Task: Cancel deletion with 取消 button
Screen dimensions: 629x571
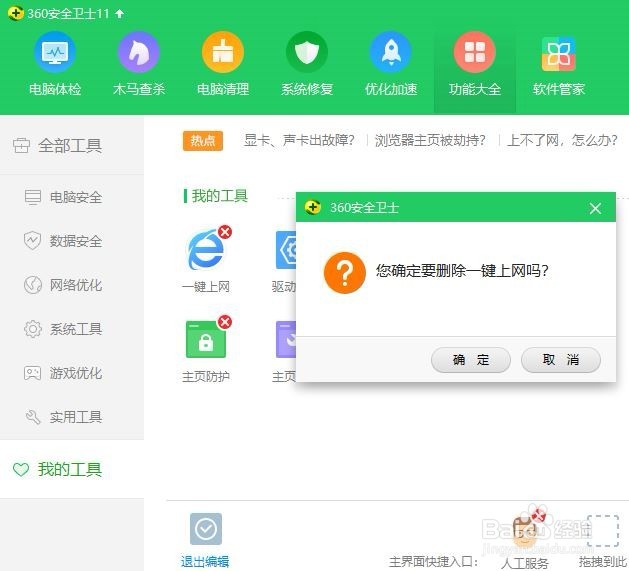Action: [561, 360]
